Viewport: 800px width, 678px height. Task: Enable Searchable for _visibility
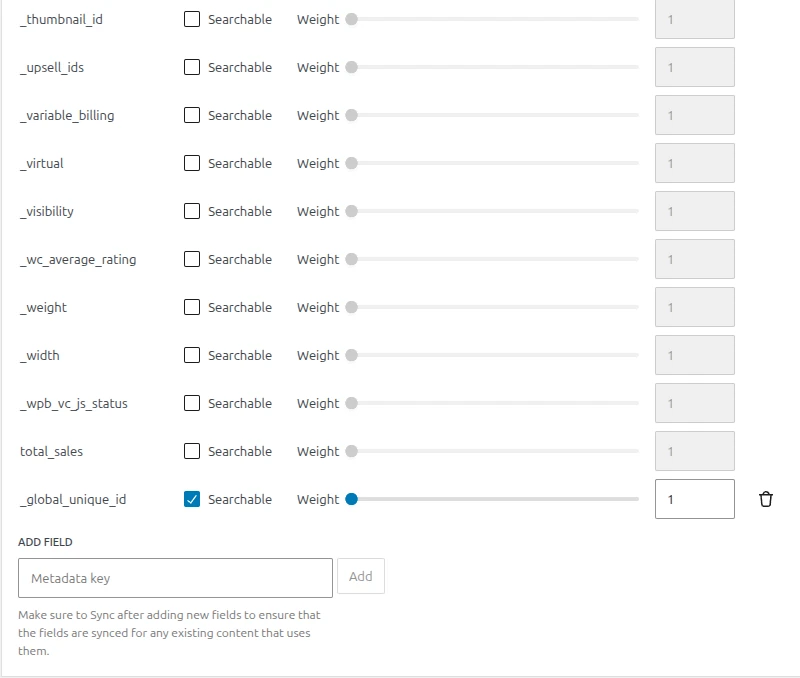coord(192,211)
